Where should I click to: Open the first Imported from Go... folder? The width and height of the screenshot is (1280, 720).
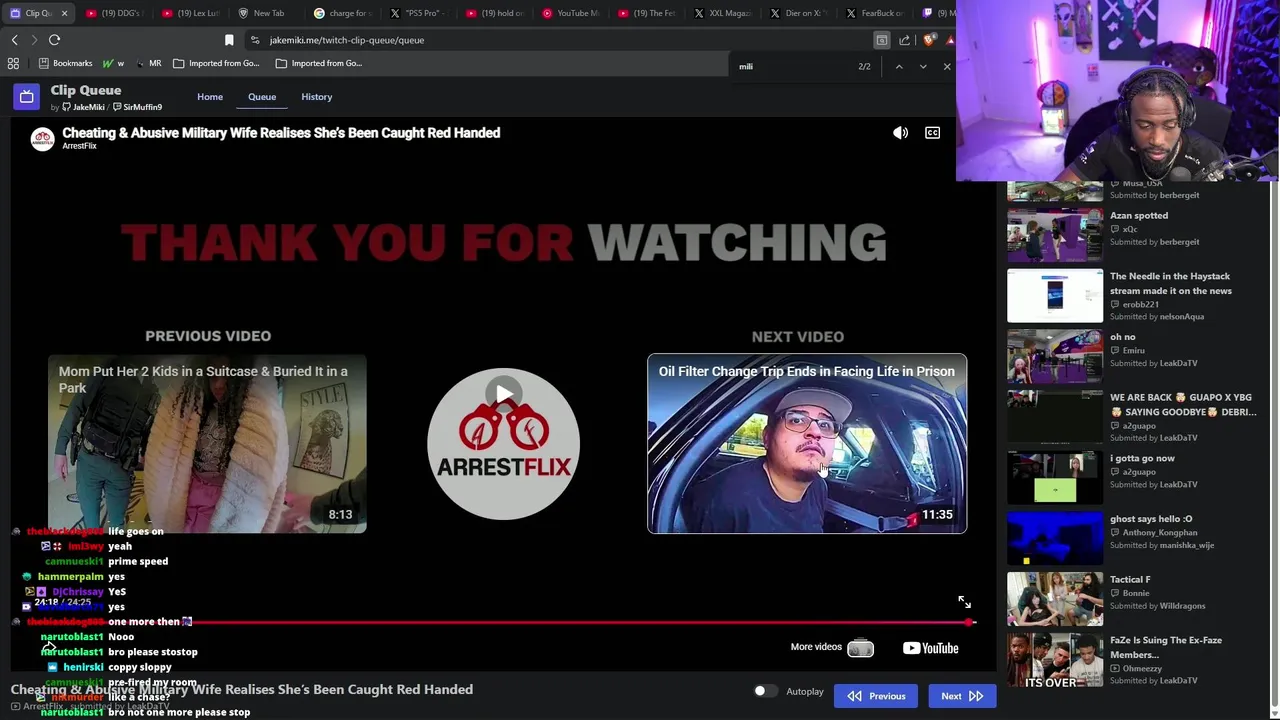pyautogui.click(x=216, y=63)
